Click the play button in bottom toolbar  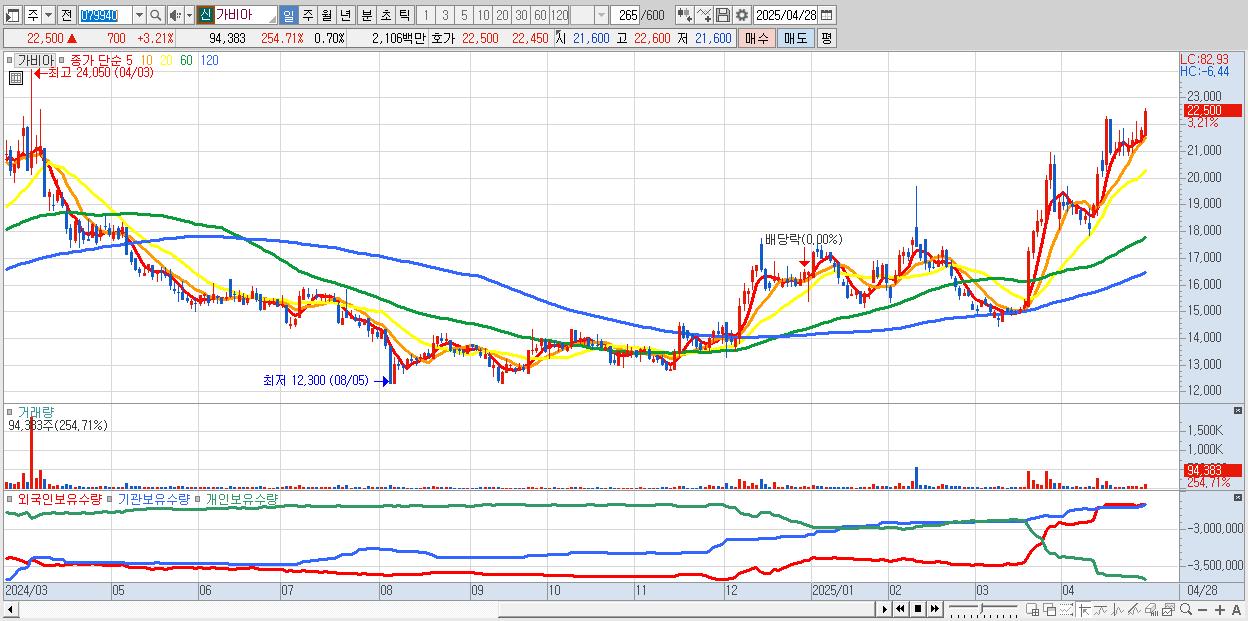pyautogui.click(x=885, y=608)
